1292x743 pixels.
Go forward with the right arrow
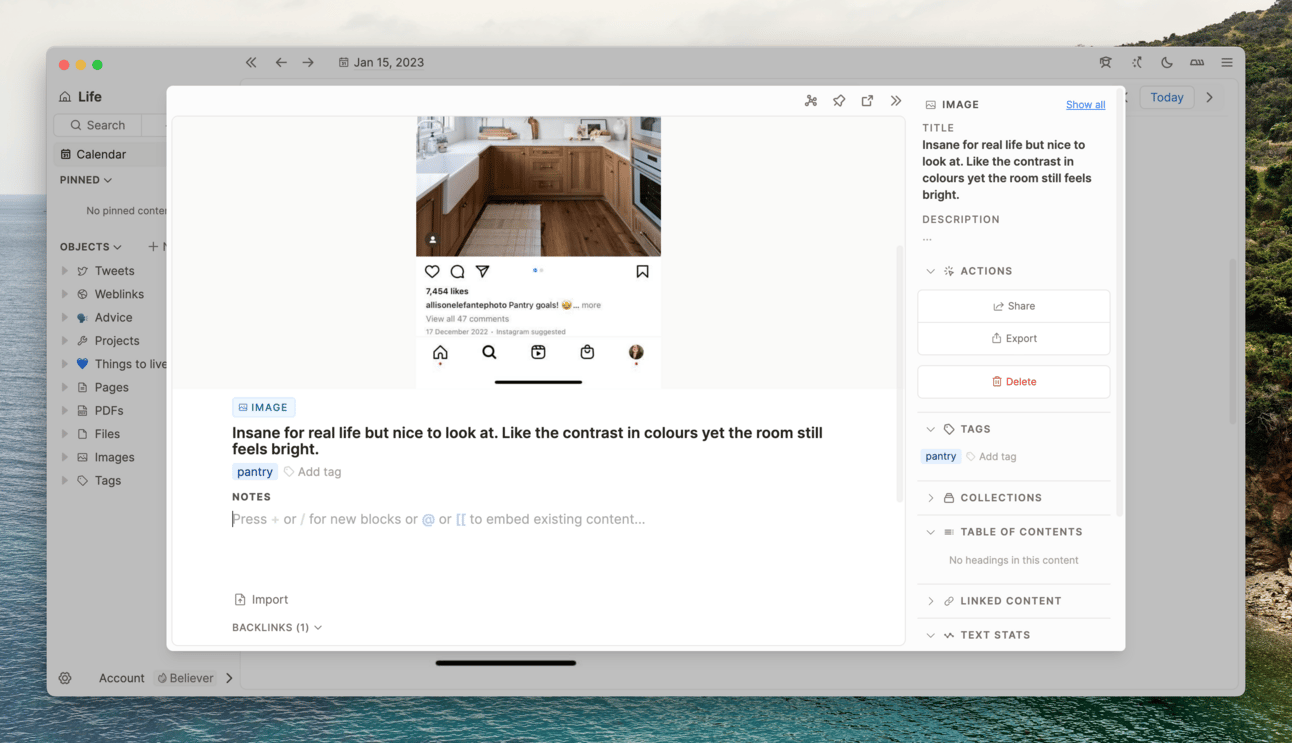pyautogui.click(x=308, y=62)
